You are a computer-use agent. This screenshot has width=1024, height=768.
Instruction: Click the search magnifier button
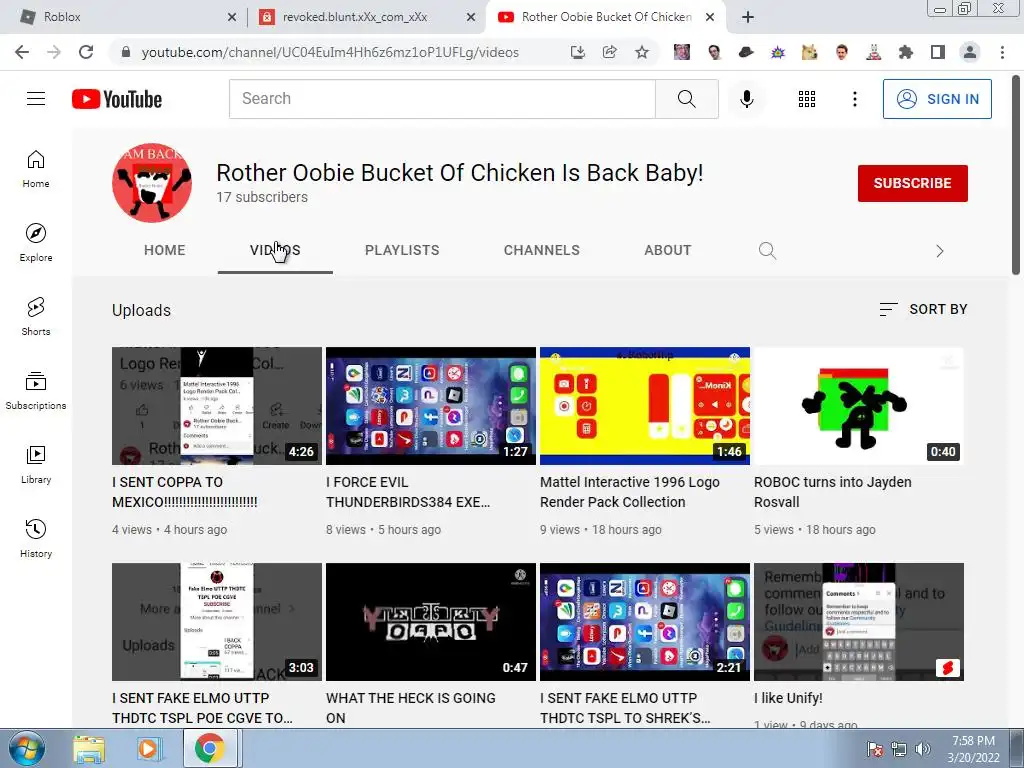[x=686, y=99]
